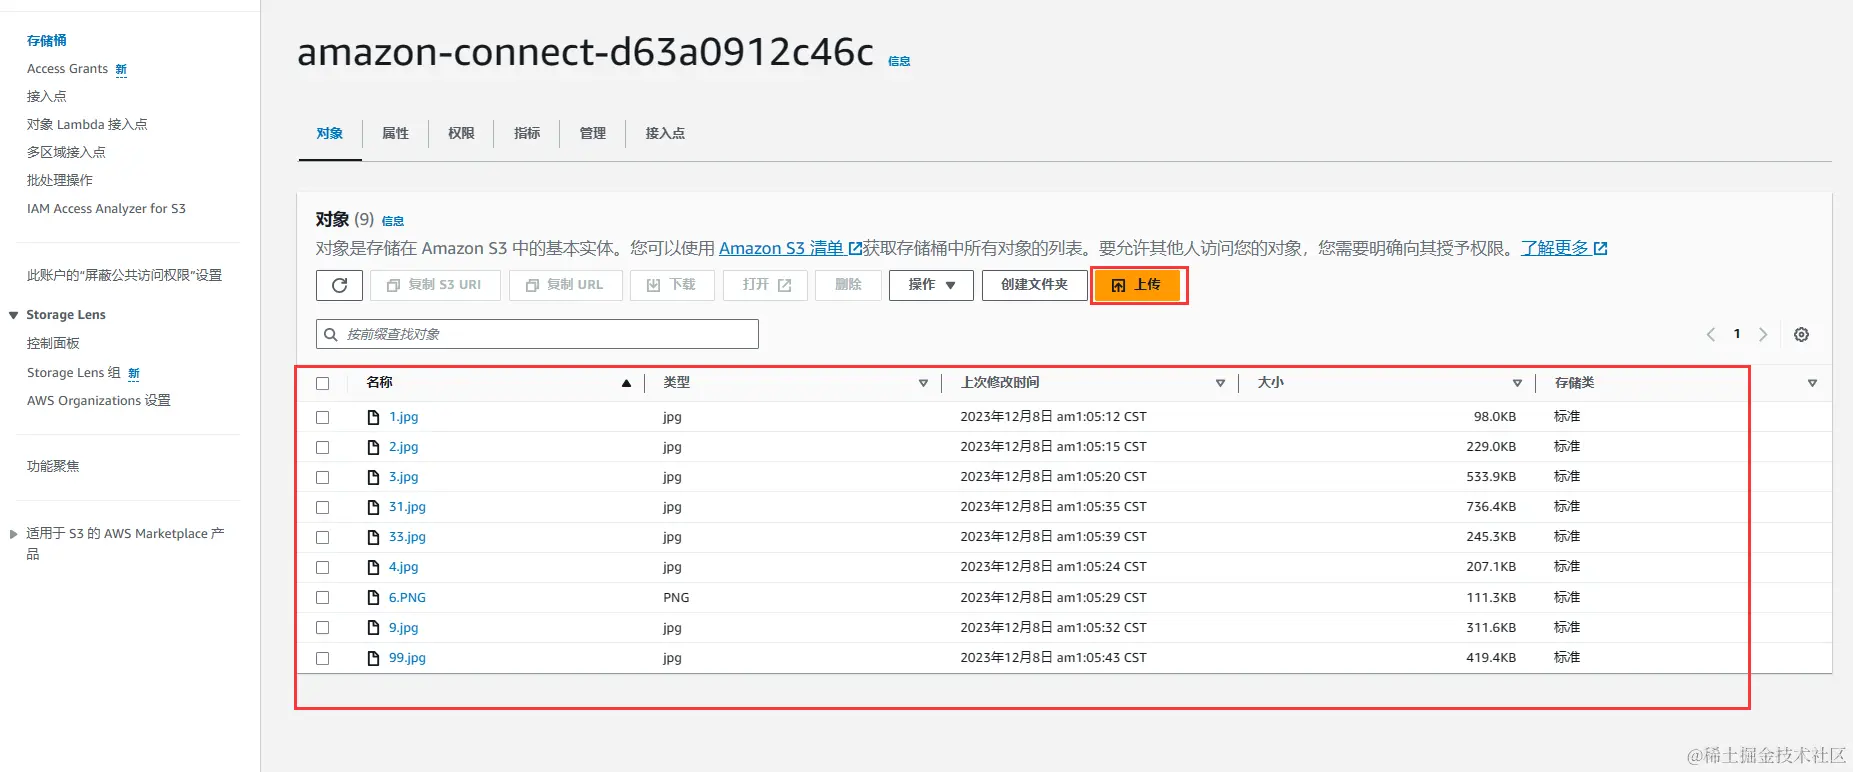Click the file icon beside 31.jpg
This screenshot has height=772, width=1853.
coord(373,507)
